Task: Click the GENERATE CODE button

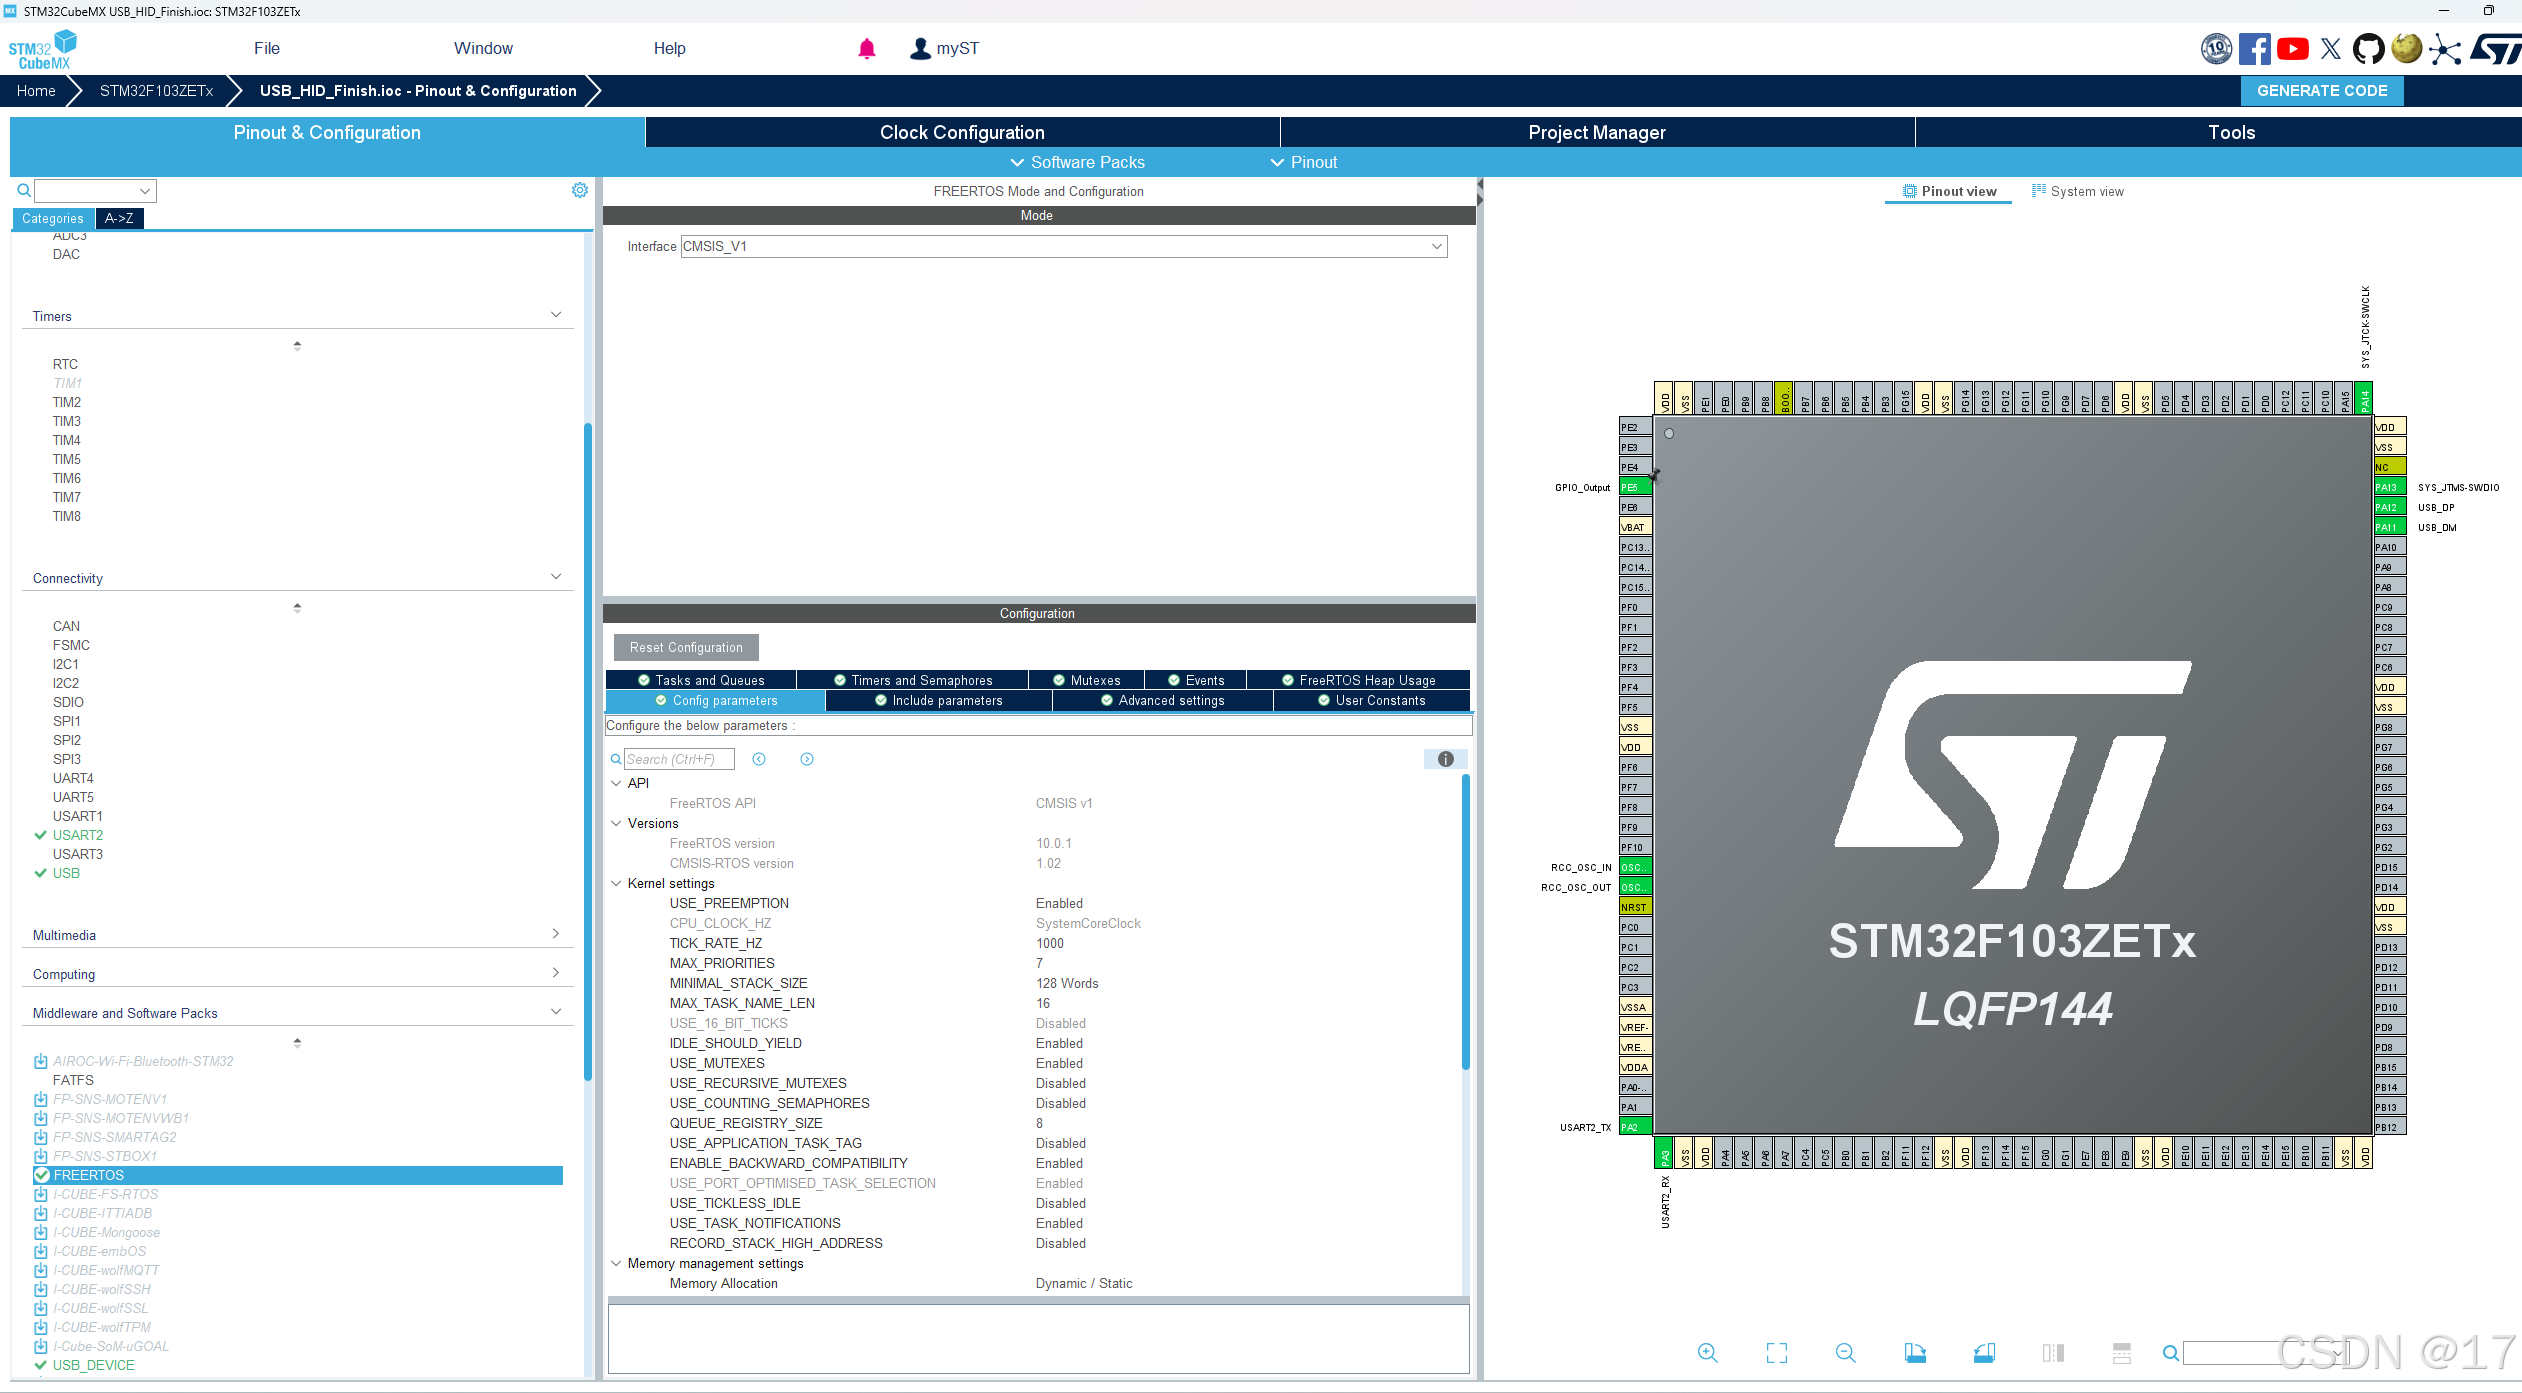Action: tap(2322, 90)
